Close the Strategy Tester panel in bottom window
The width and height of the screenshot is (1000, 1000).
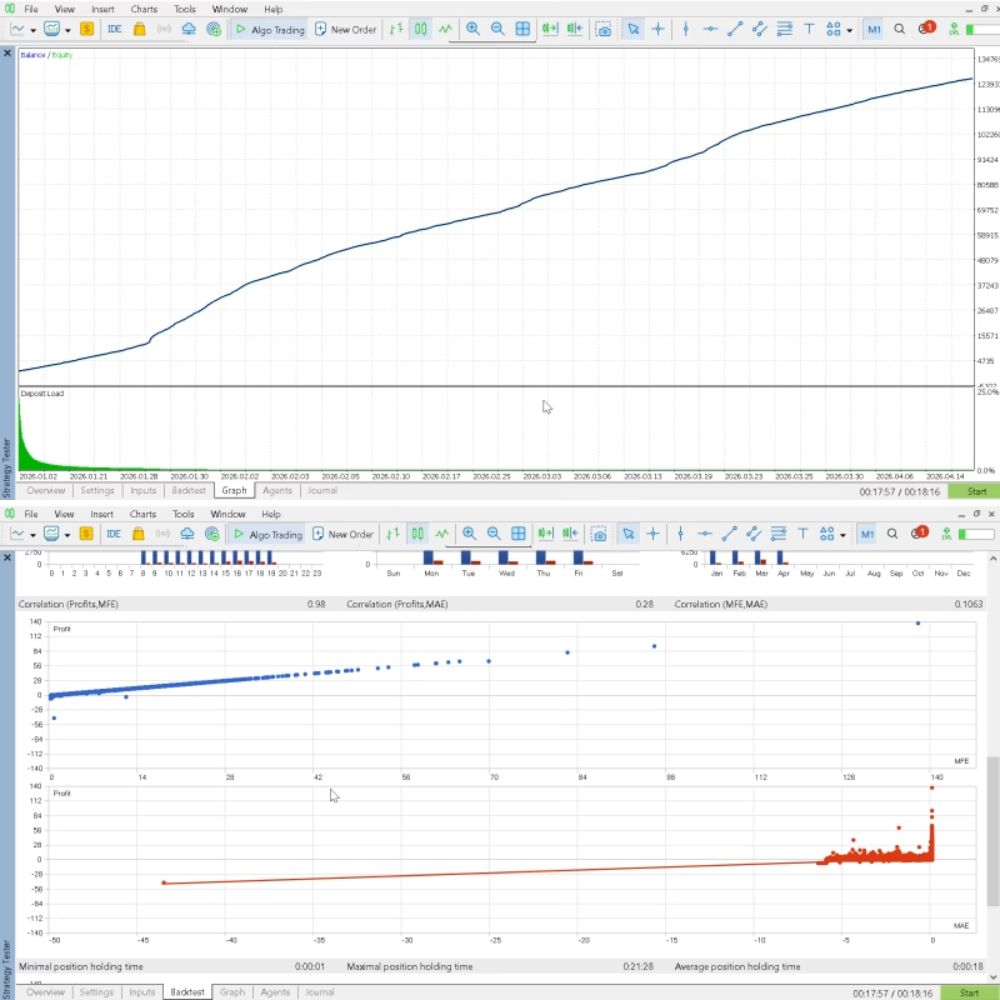click(8, 558)
